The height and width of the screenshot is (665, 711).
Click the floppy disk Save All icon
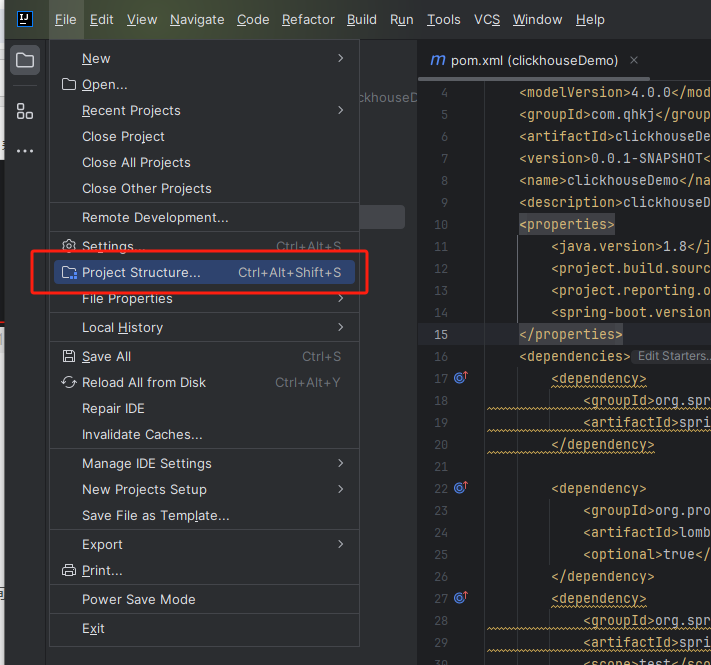(x=68, y=356)
